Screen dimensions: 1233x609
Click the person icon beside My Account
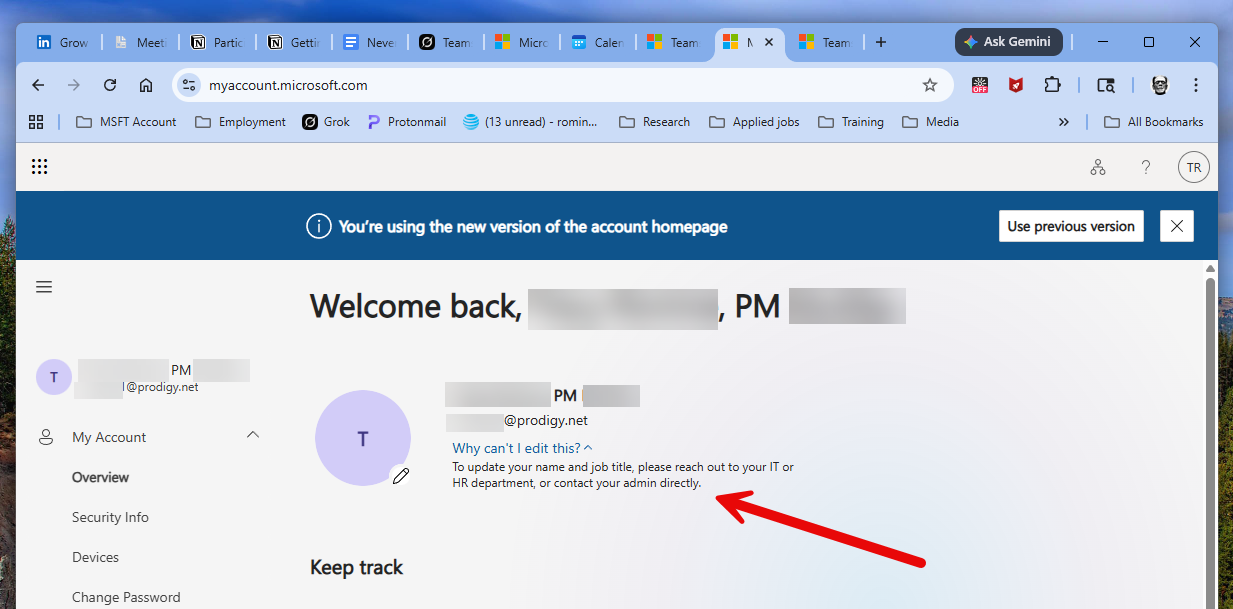[x=46, y=437]
